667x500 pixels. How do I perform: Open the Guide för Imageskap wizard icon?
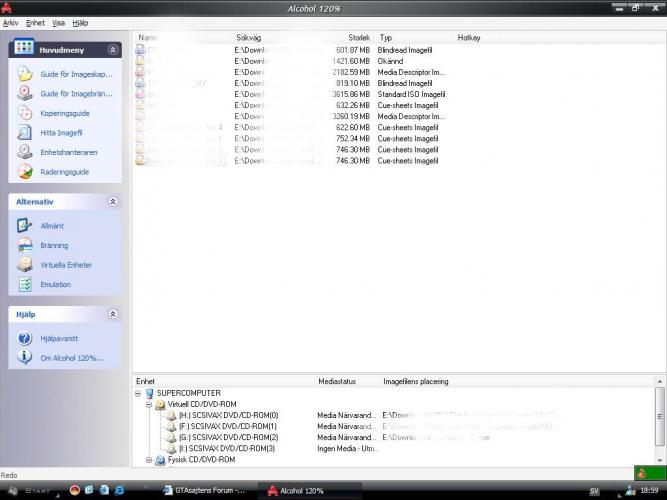[x=25, y=74]
